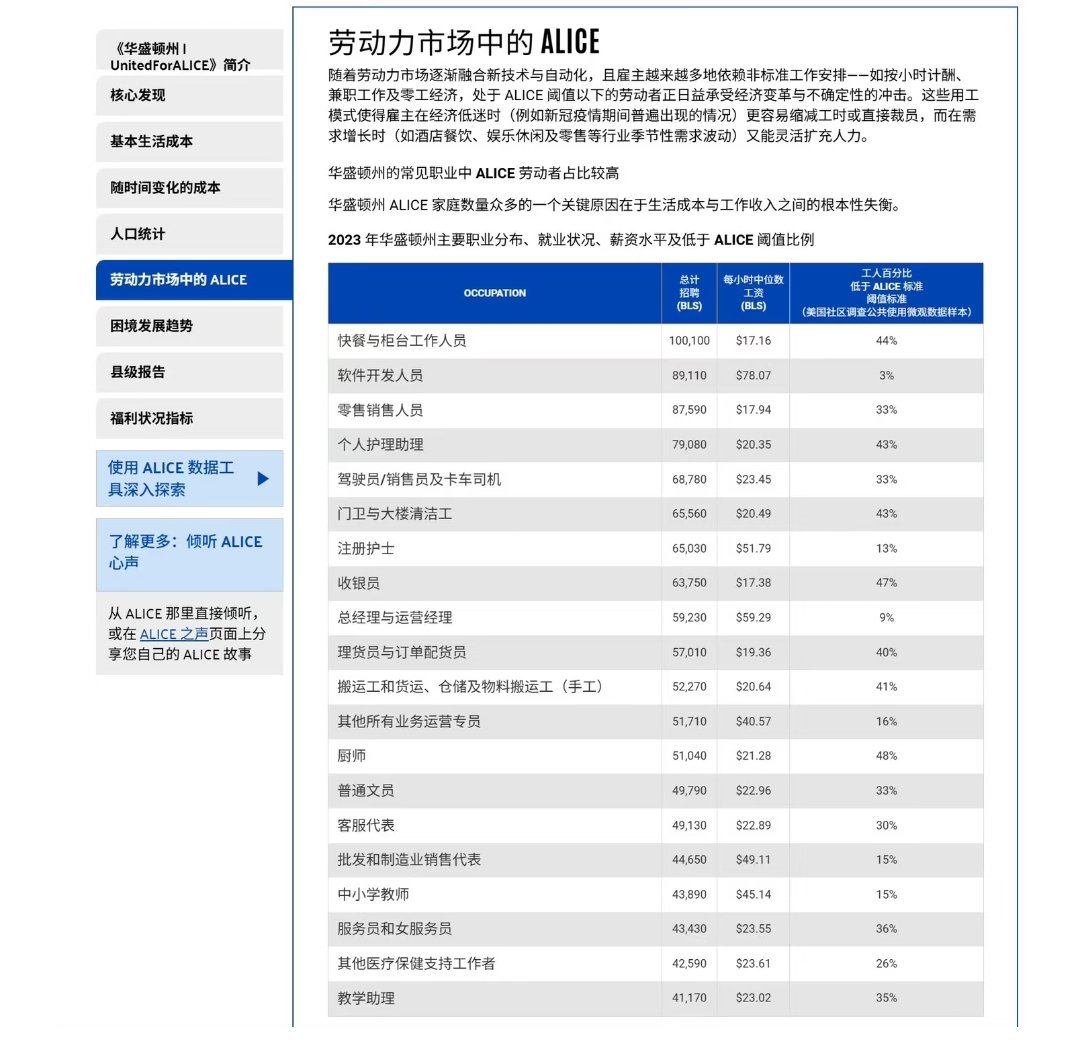Click the 44% cell for 快餐与柜台工作人员

[886, 341]
